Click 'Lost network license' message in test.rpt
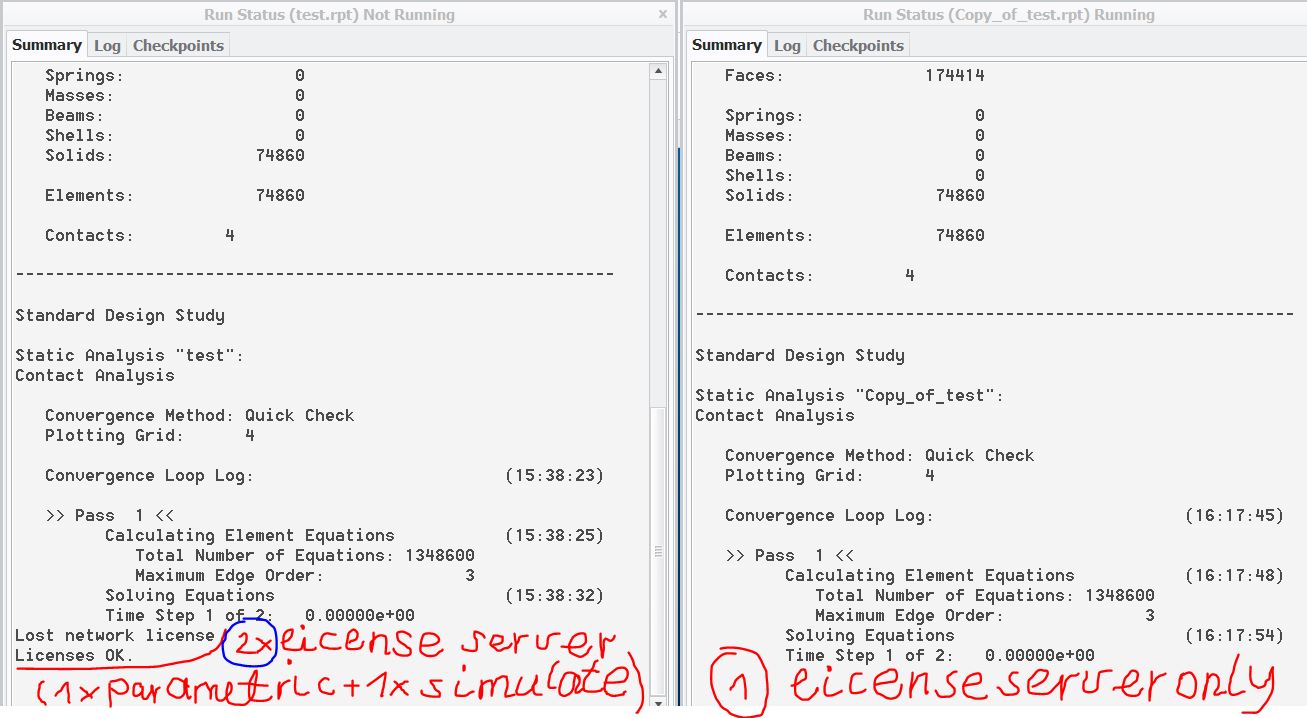 (x=115, y=635)
